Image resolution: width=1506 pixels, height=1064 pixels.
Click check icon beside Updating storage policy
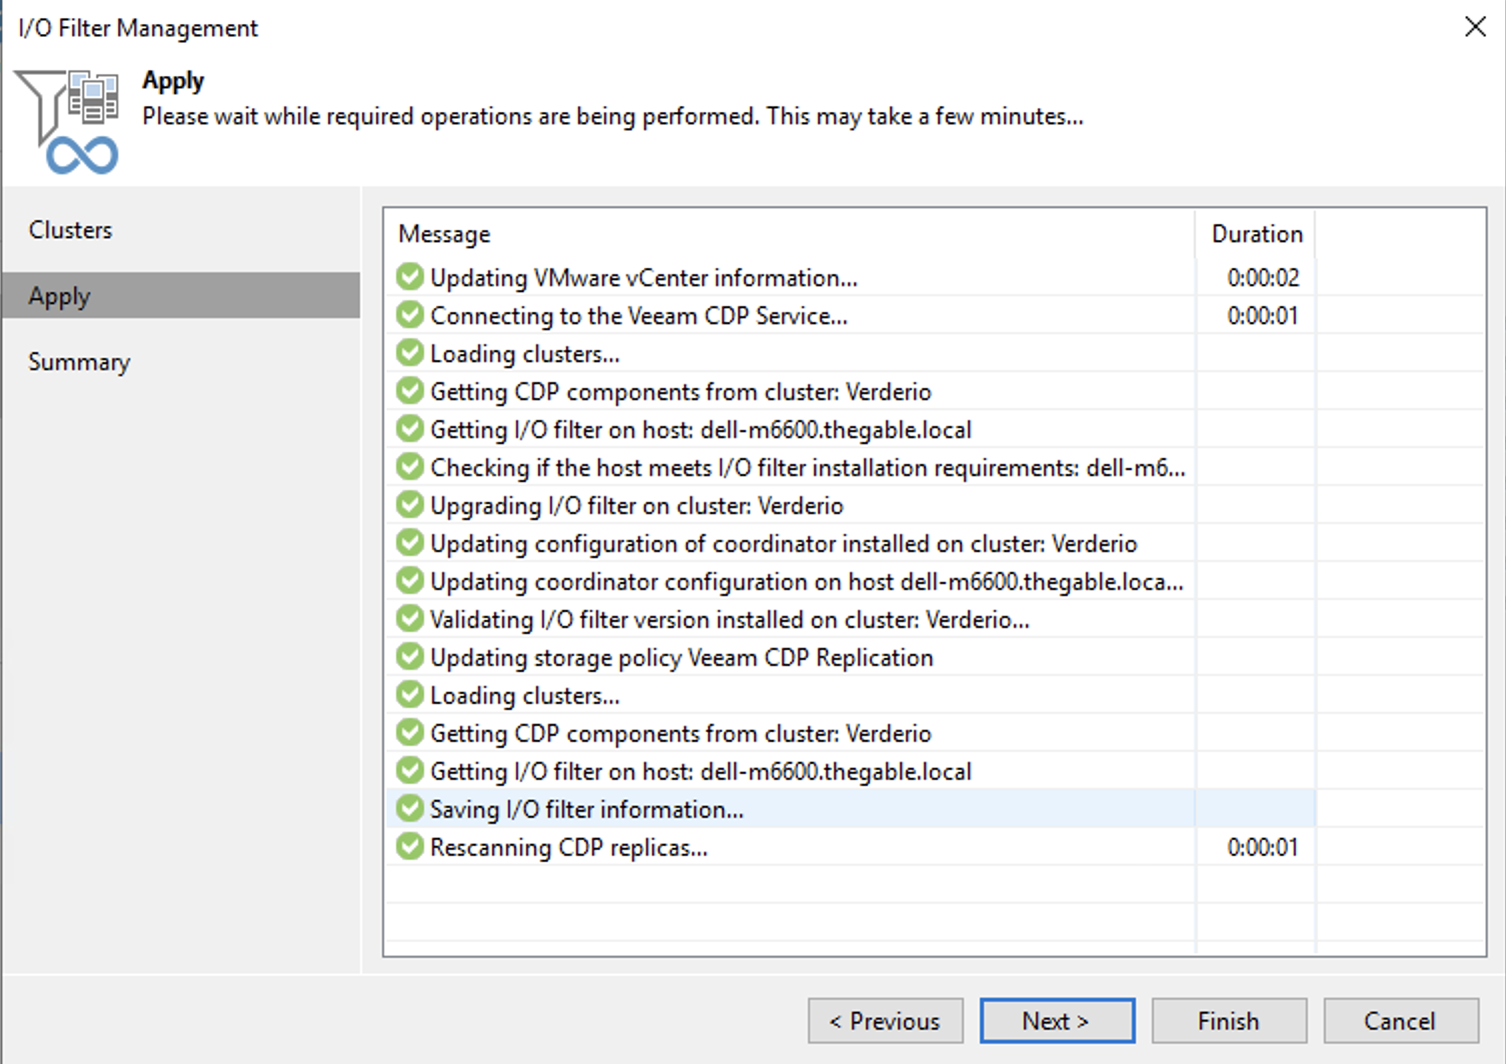(x=410, y=657)
